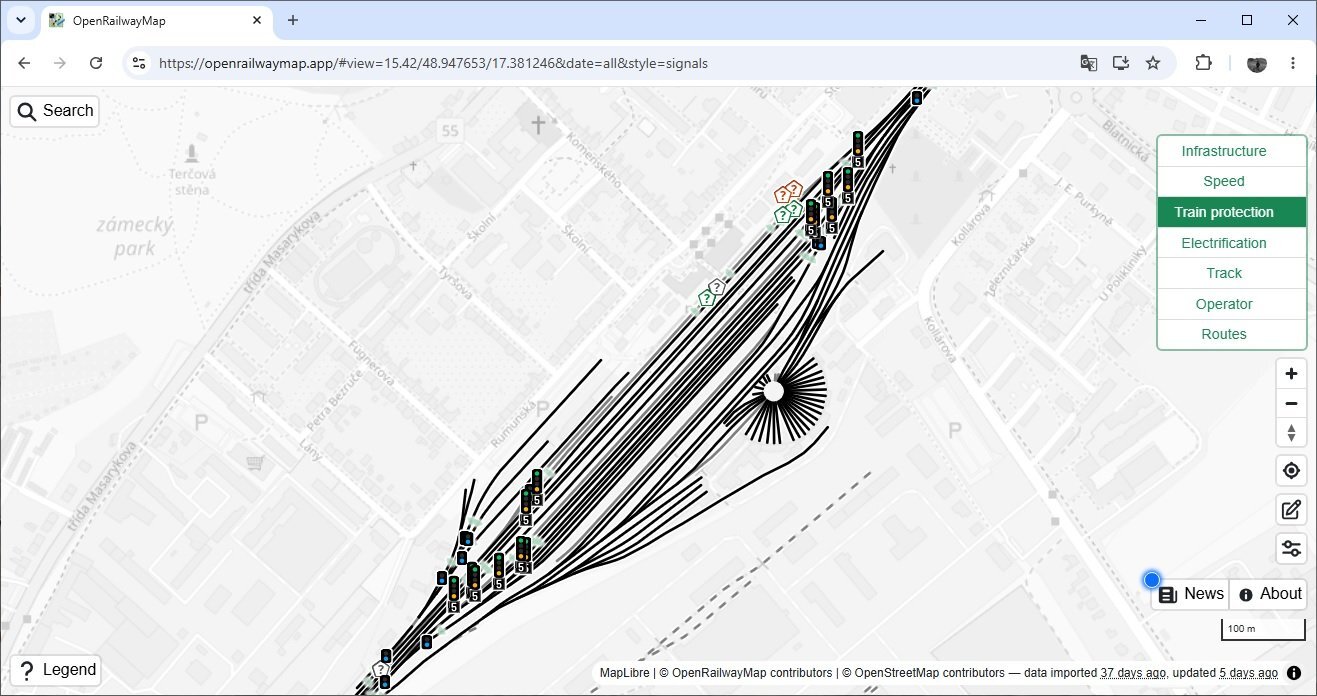Expand the Legend panel
This screenshot has height=696, width=1317.
coord(56,670)
